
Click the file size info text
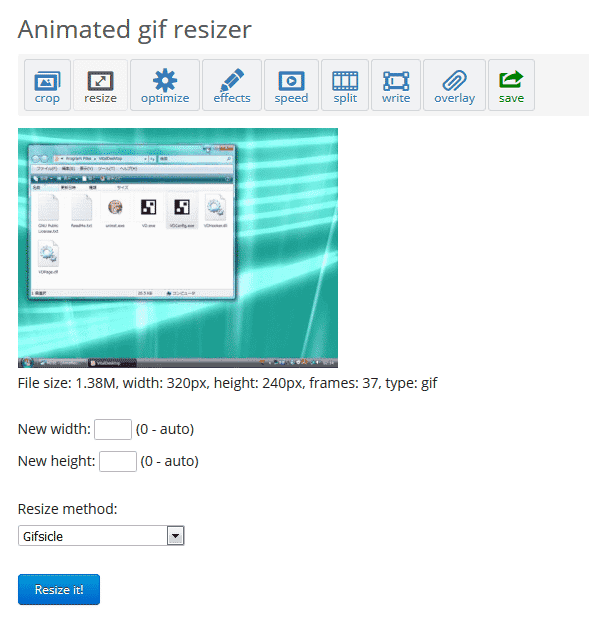tap(228, 383)
